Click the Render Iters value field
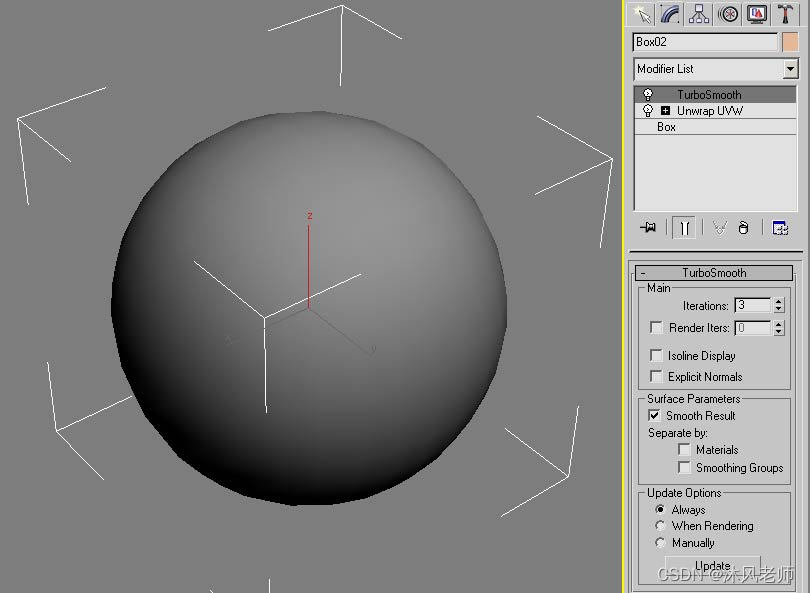This screenshot has height=593, width=810. point(753,327)
